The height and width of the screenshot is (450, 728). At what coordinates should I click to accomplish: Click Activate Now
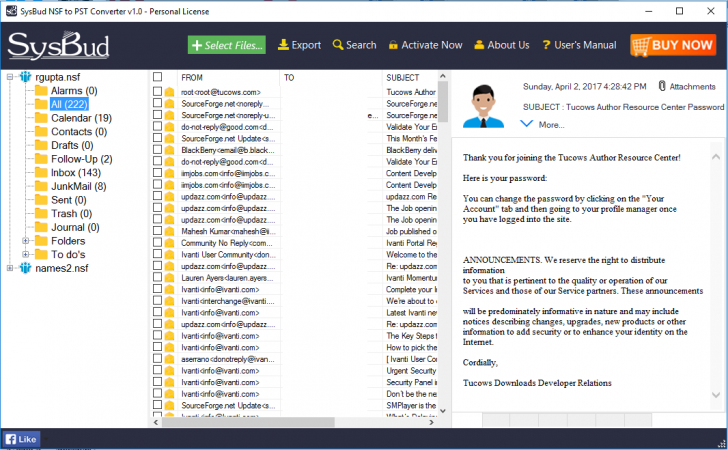click(425, 45)
